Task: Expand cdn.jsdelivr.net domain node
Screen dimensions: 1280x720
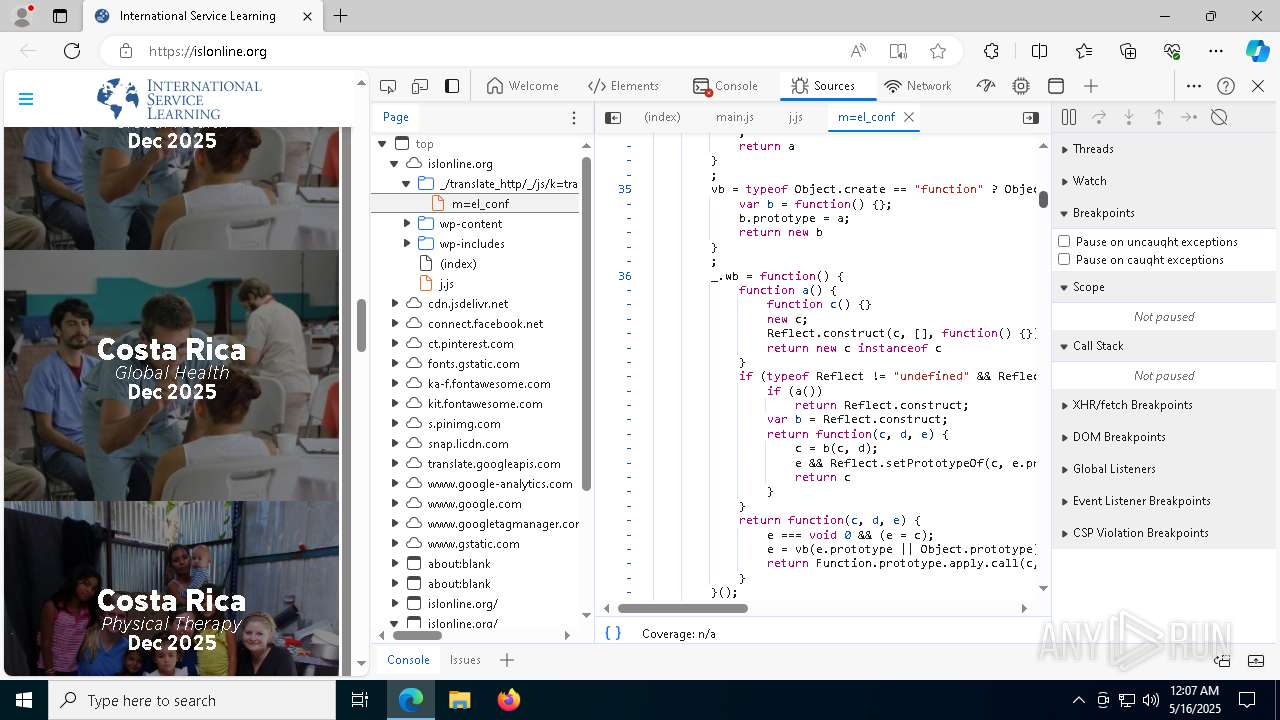Action: 395,304
